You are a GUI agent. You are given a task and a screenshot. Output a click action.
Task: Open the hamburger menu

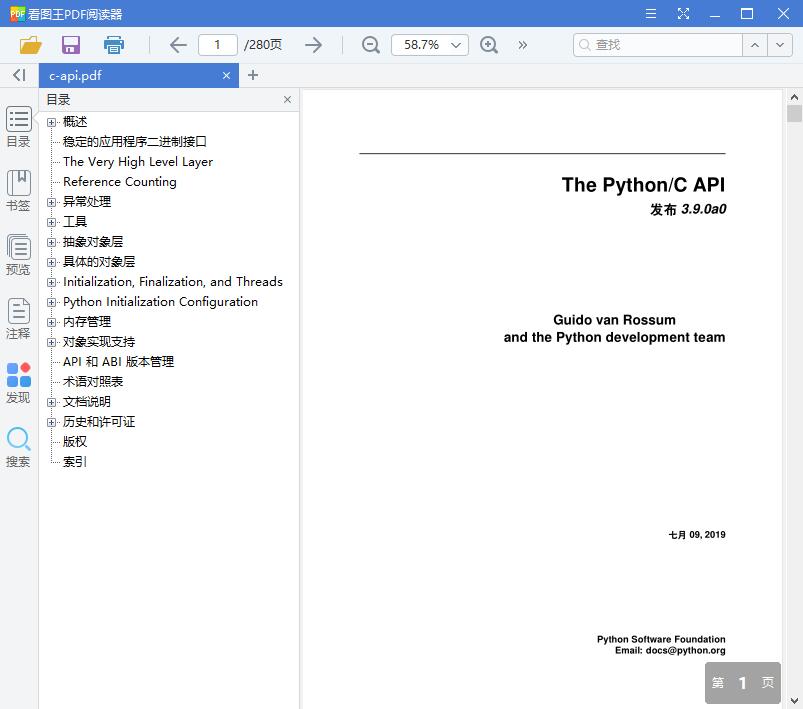tap(650, 13)
